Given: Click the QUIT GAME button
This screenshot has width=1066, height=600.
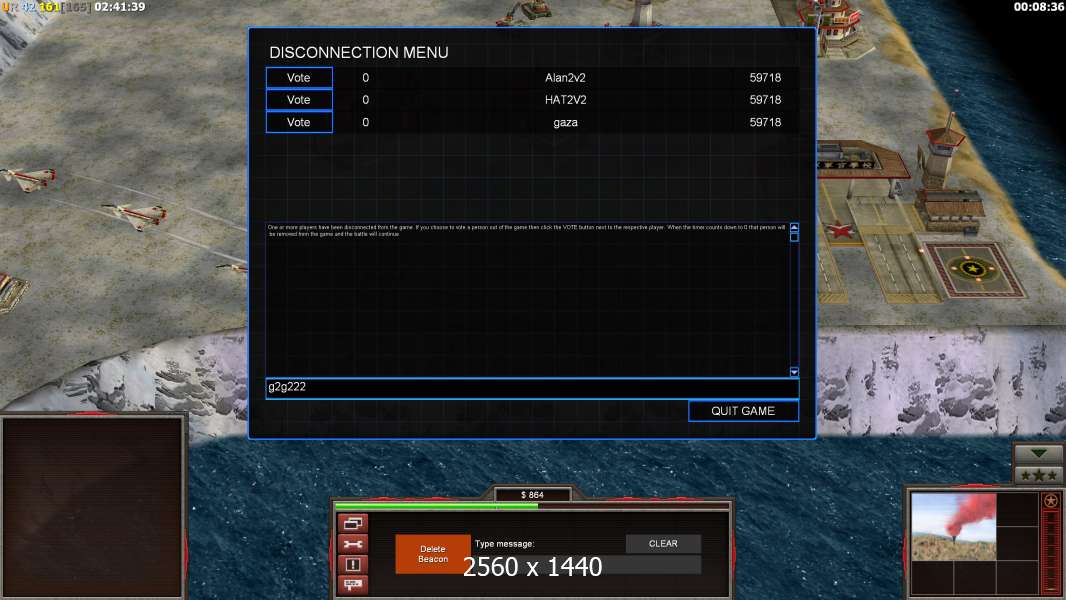Looking at the screenshot, I should [x=743, y=411].
